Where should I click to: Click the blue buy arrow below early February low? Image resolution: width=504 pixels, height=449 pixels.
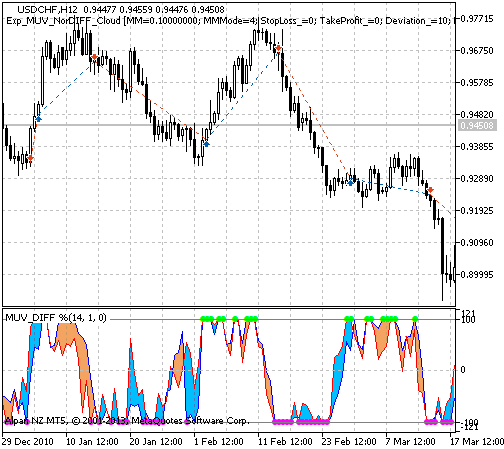click(x=206, y=144)
